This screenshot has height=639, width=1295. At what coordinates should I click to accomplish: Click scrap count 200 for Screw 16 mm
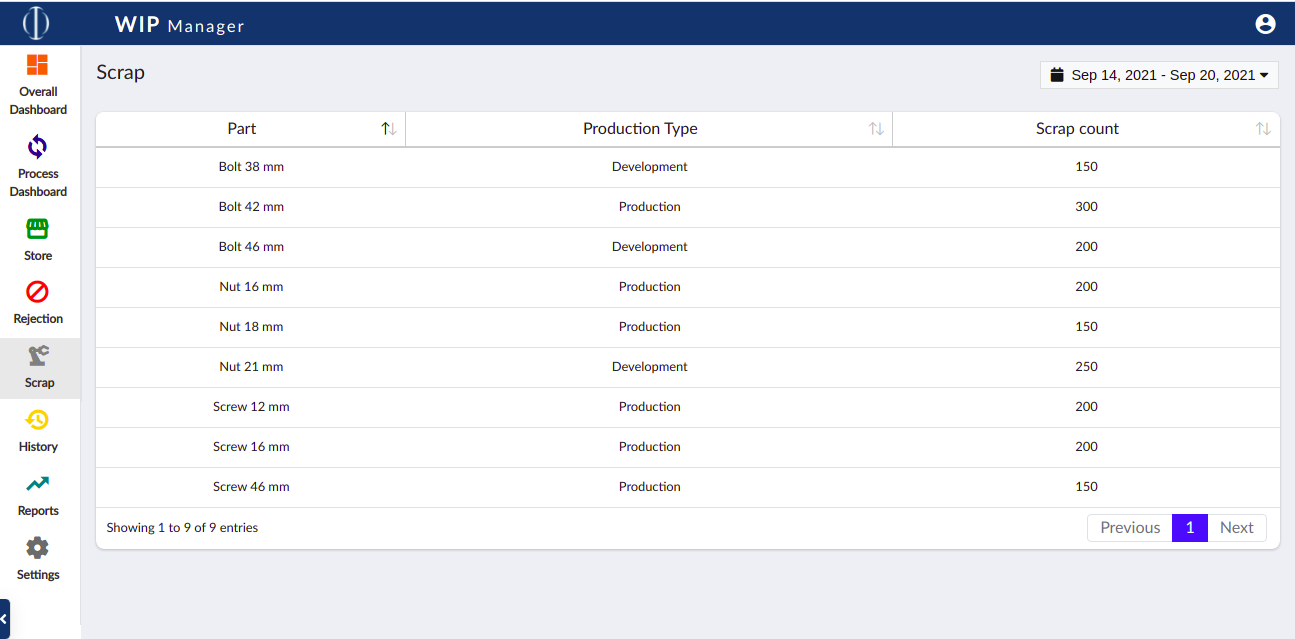[x=1086, y=447]
